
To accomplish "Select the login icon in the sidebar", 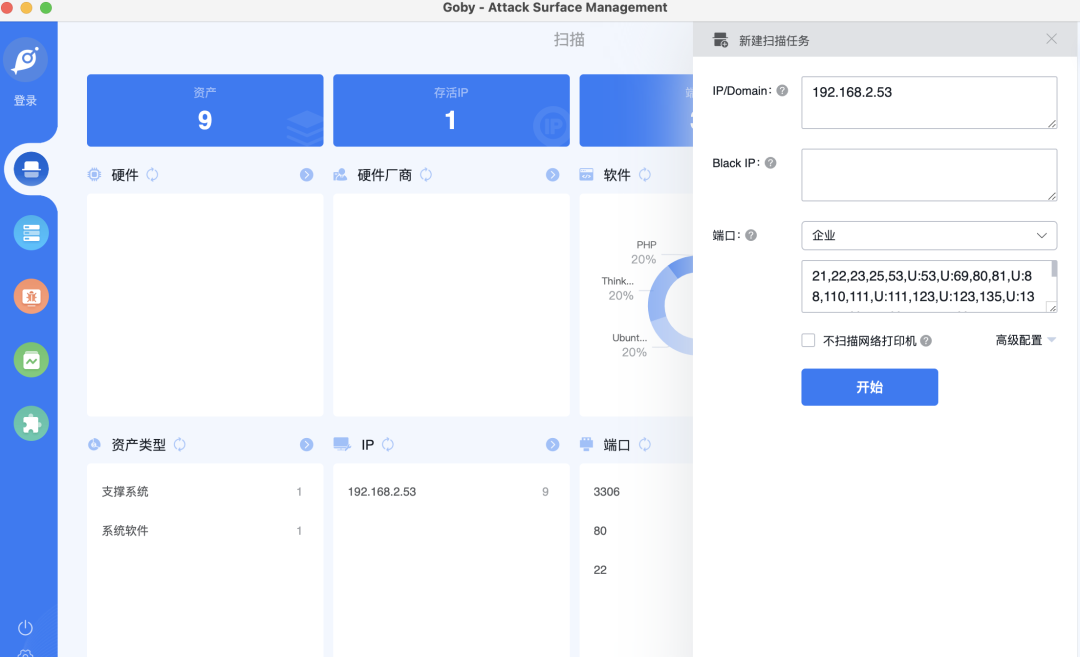I will pos(27,59).
